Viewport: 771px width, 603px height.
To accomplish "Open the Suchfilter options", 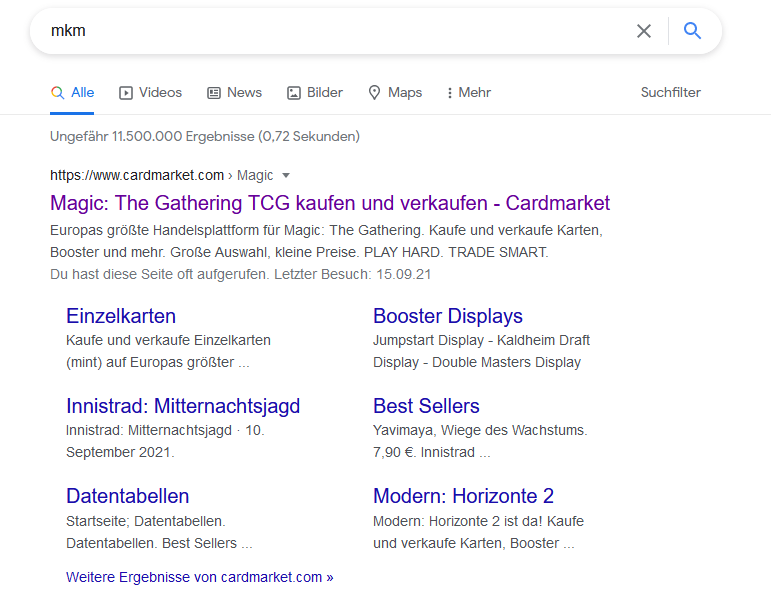I will point(671,92).
